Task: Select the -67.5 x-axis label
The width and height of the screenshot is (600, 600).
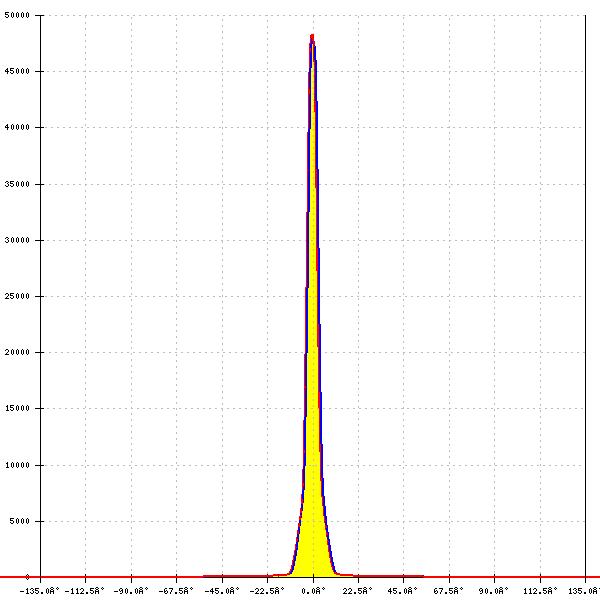Action: coord(176,591)
